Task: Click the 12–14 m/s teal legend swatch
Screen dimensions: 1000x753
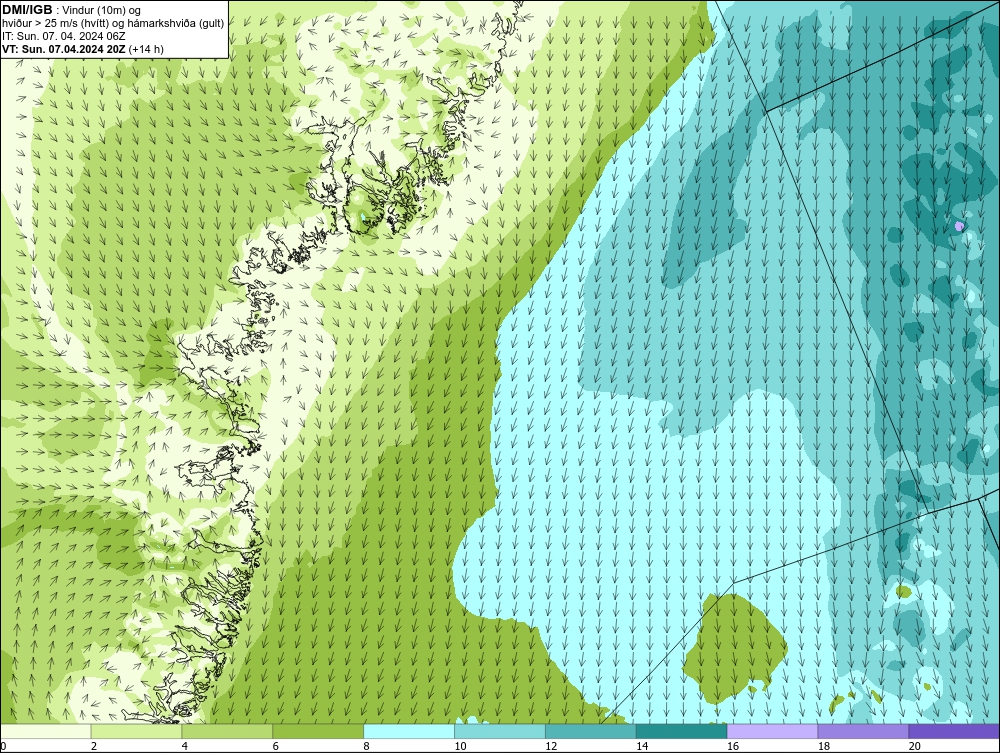Action: pos(591,731)
